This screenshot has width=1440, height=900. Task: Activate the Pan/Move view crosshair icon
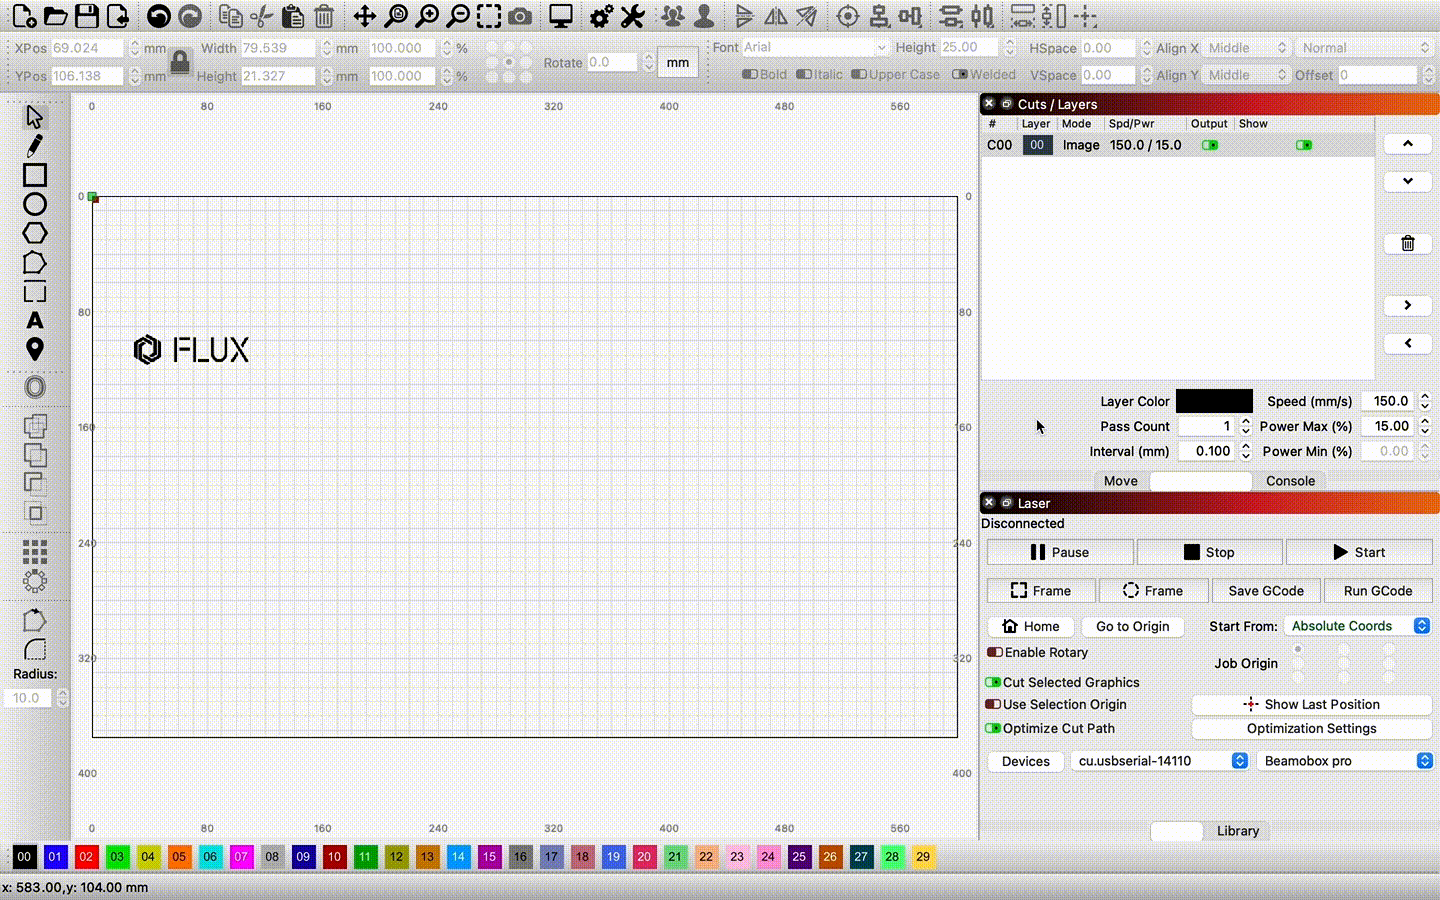[x=365, y=16]
